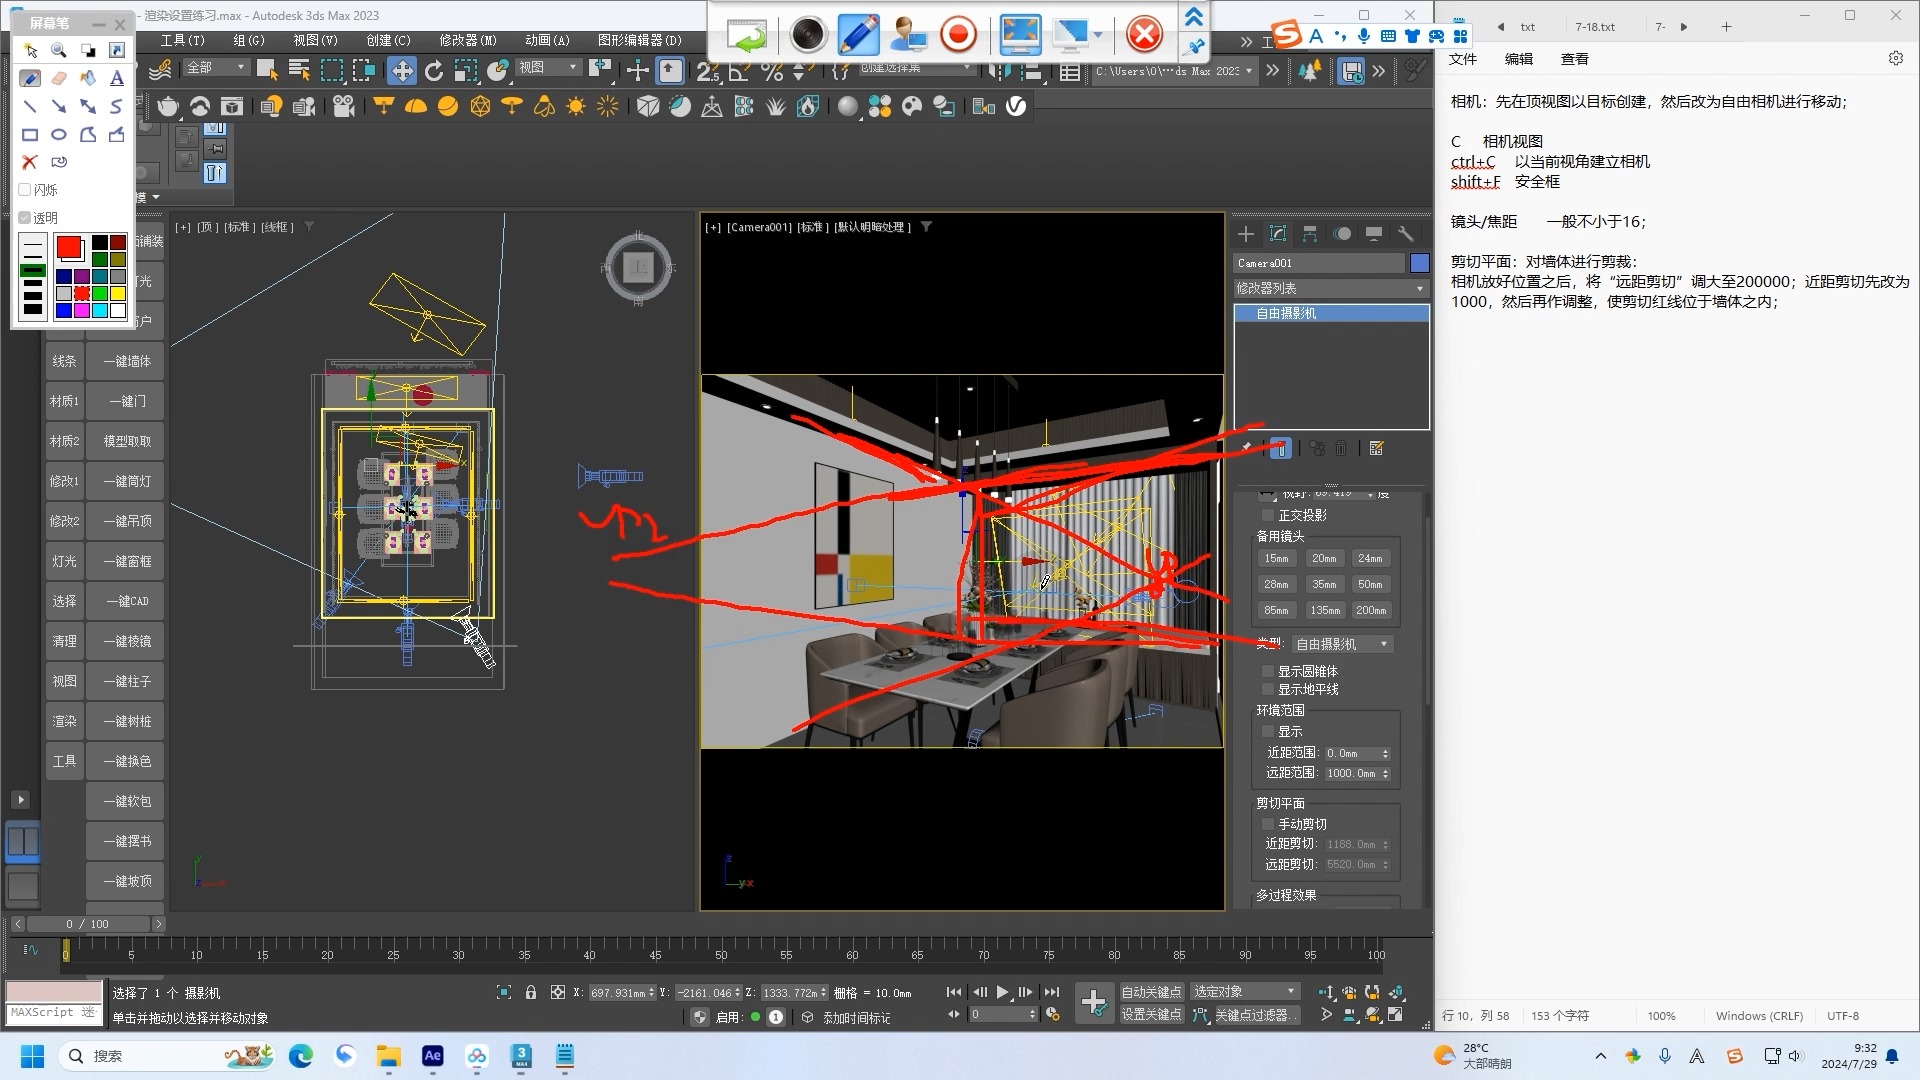
Task: Open the 创建(C) menu
Action: 388,40
